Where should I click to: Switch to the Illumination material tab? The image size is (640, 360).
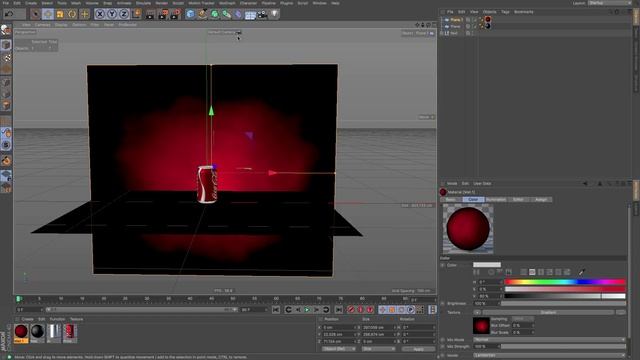pos(496,200)
